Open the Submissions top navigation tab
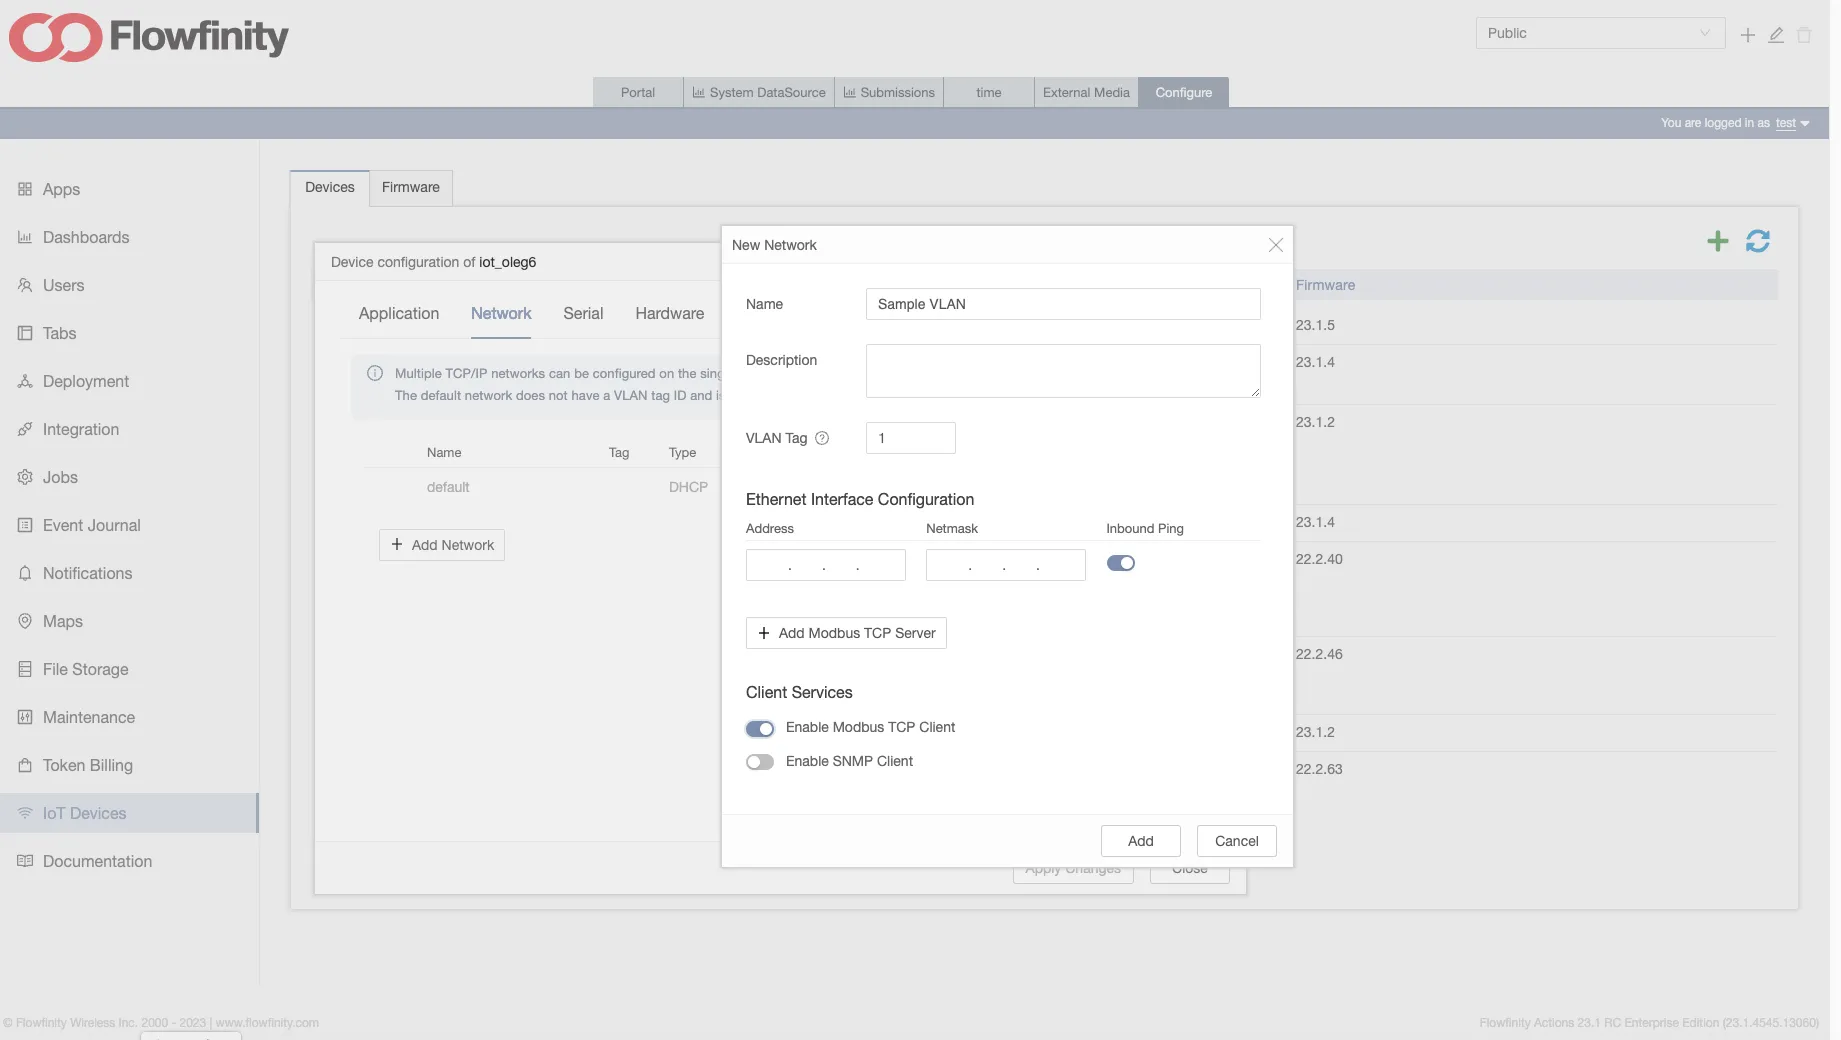 (x=889, y=92)
